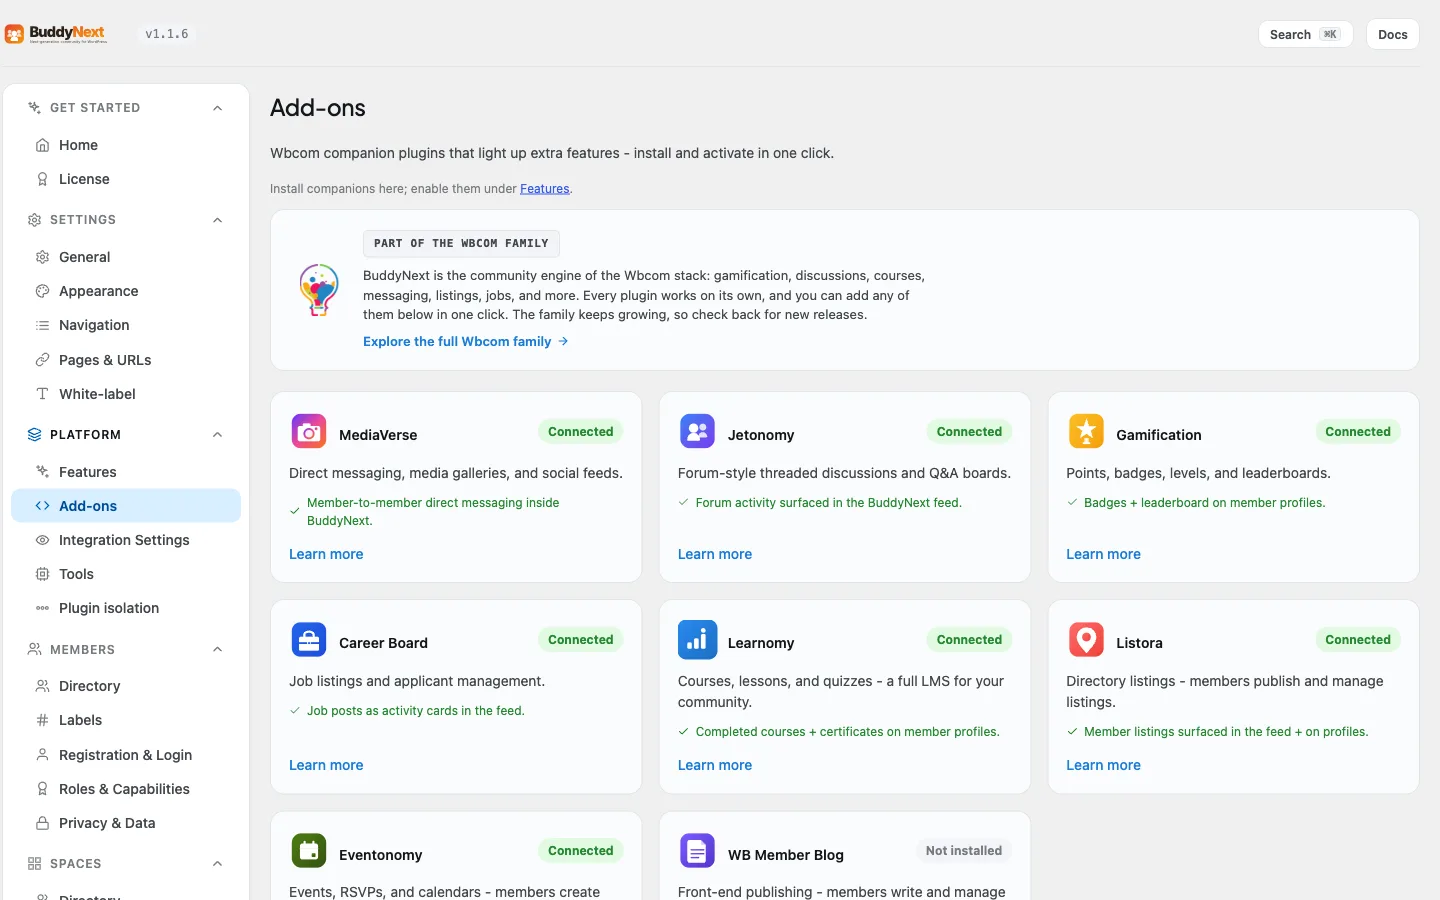
Task: Click the Integration Settings eye icon
Action: coord(42,540)
